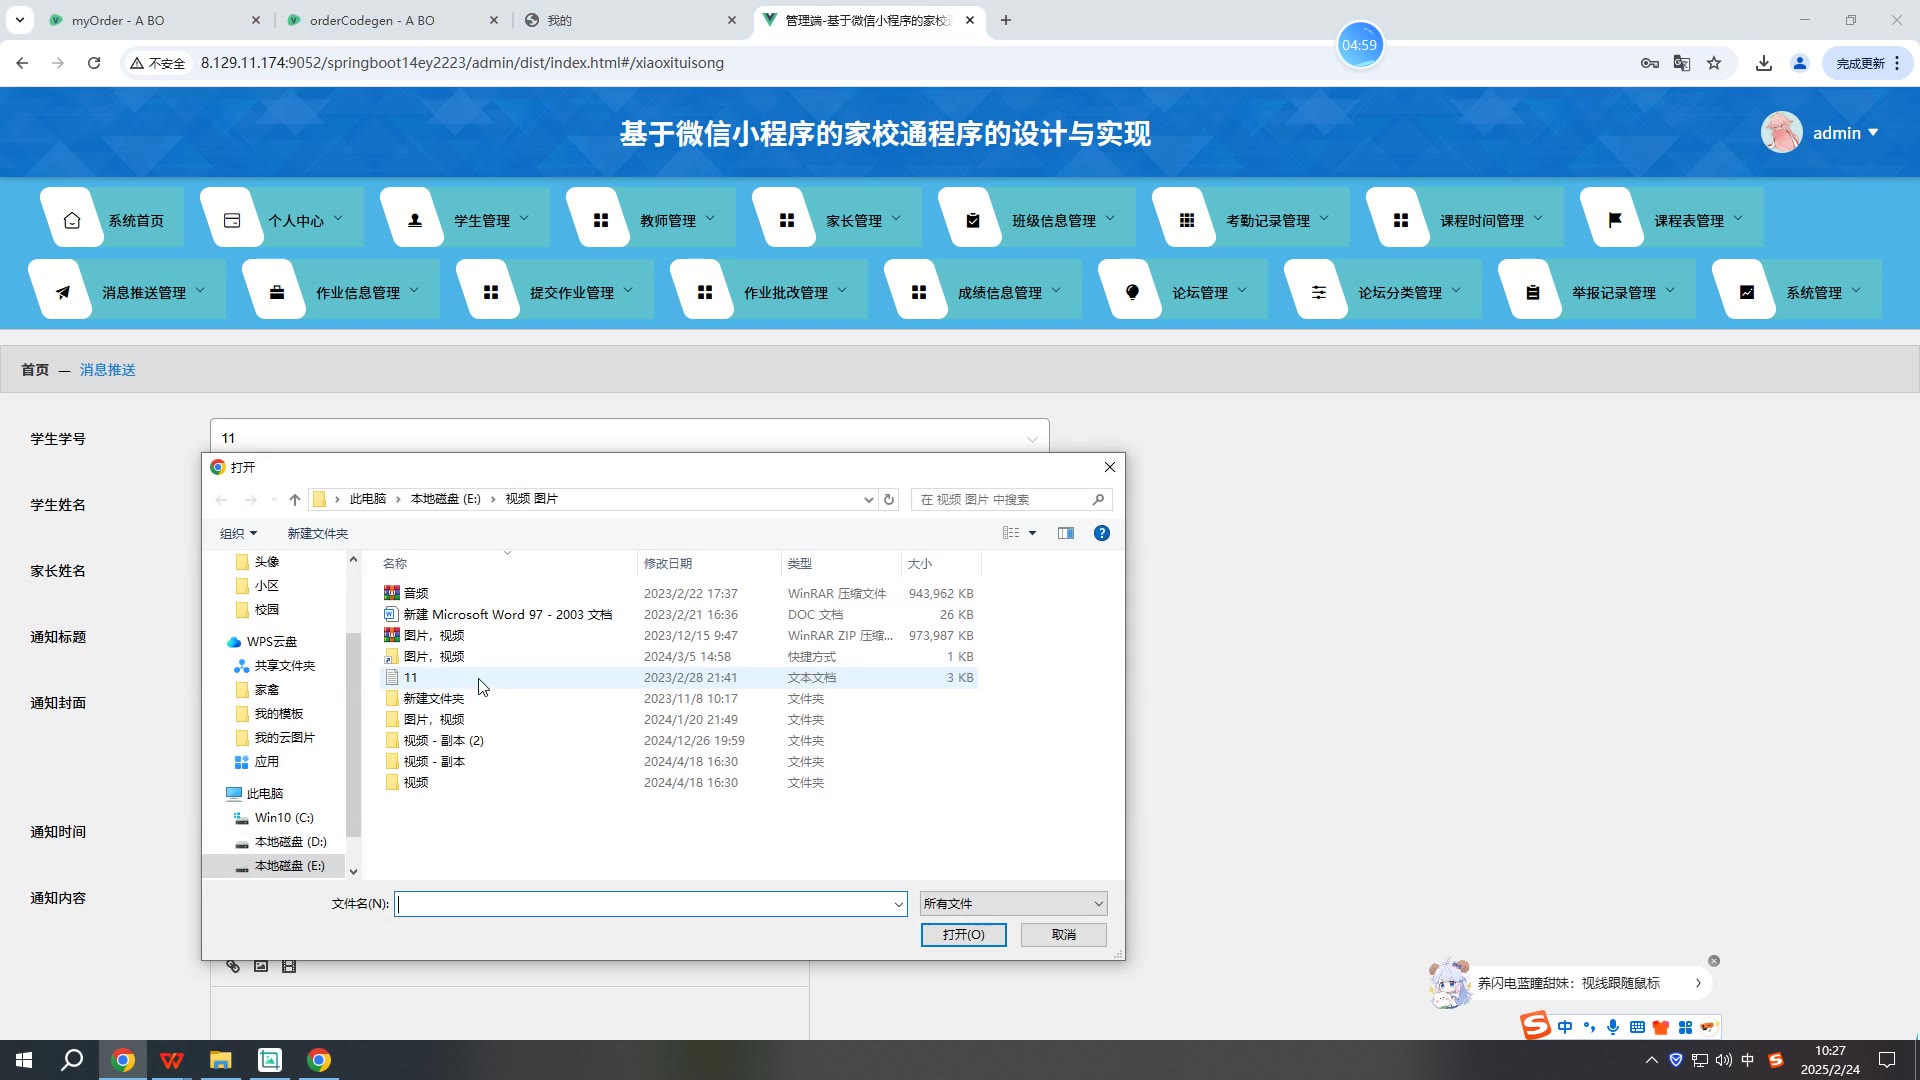Image resolution: width=1920 pixels, height=1080 pixels.
Task: Click the bookmark star icon in address bar
Action: [1714, 63]
